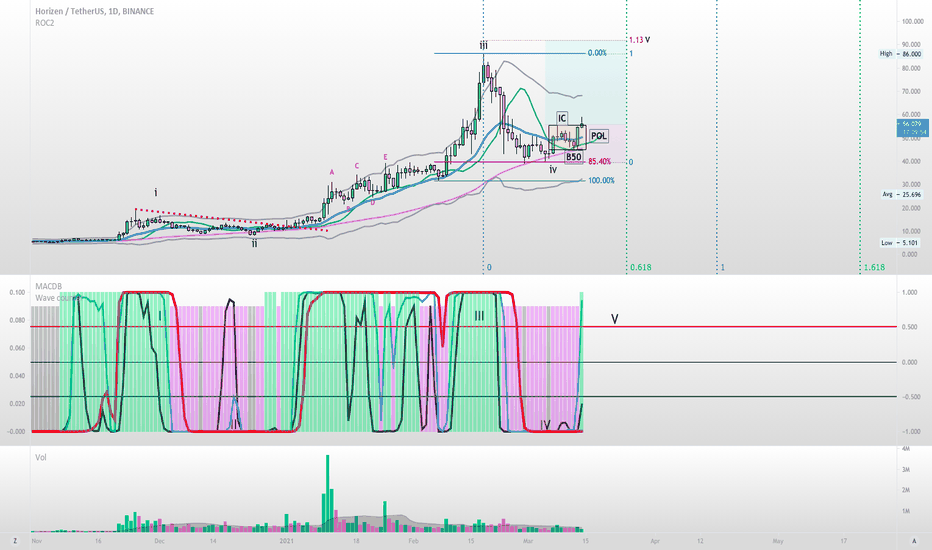Click the 0.080 value on MACDB left axis
The width and height of the screenshot is (932, 550).
click(x=17, y=320)
